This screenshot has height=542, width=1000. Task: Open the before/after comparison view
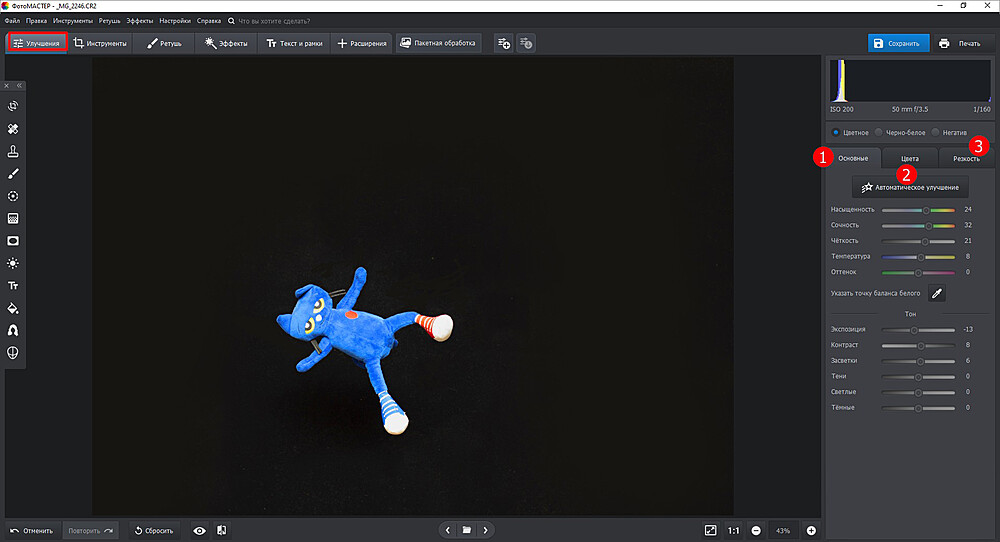221,530
